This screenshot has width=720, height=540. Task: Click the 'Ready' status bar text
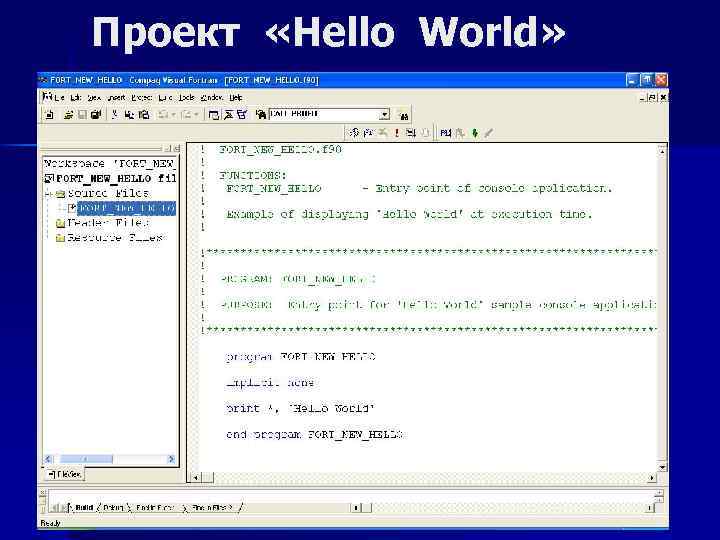[51, 523]
